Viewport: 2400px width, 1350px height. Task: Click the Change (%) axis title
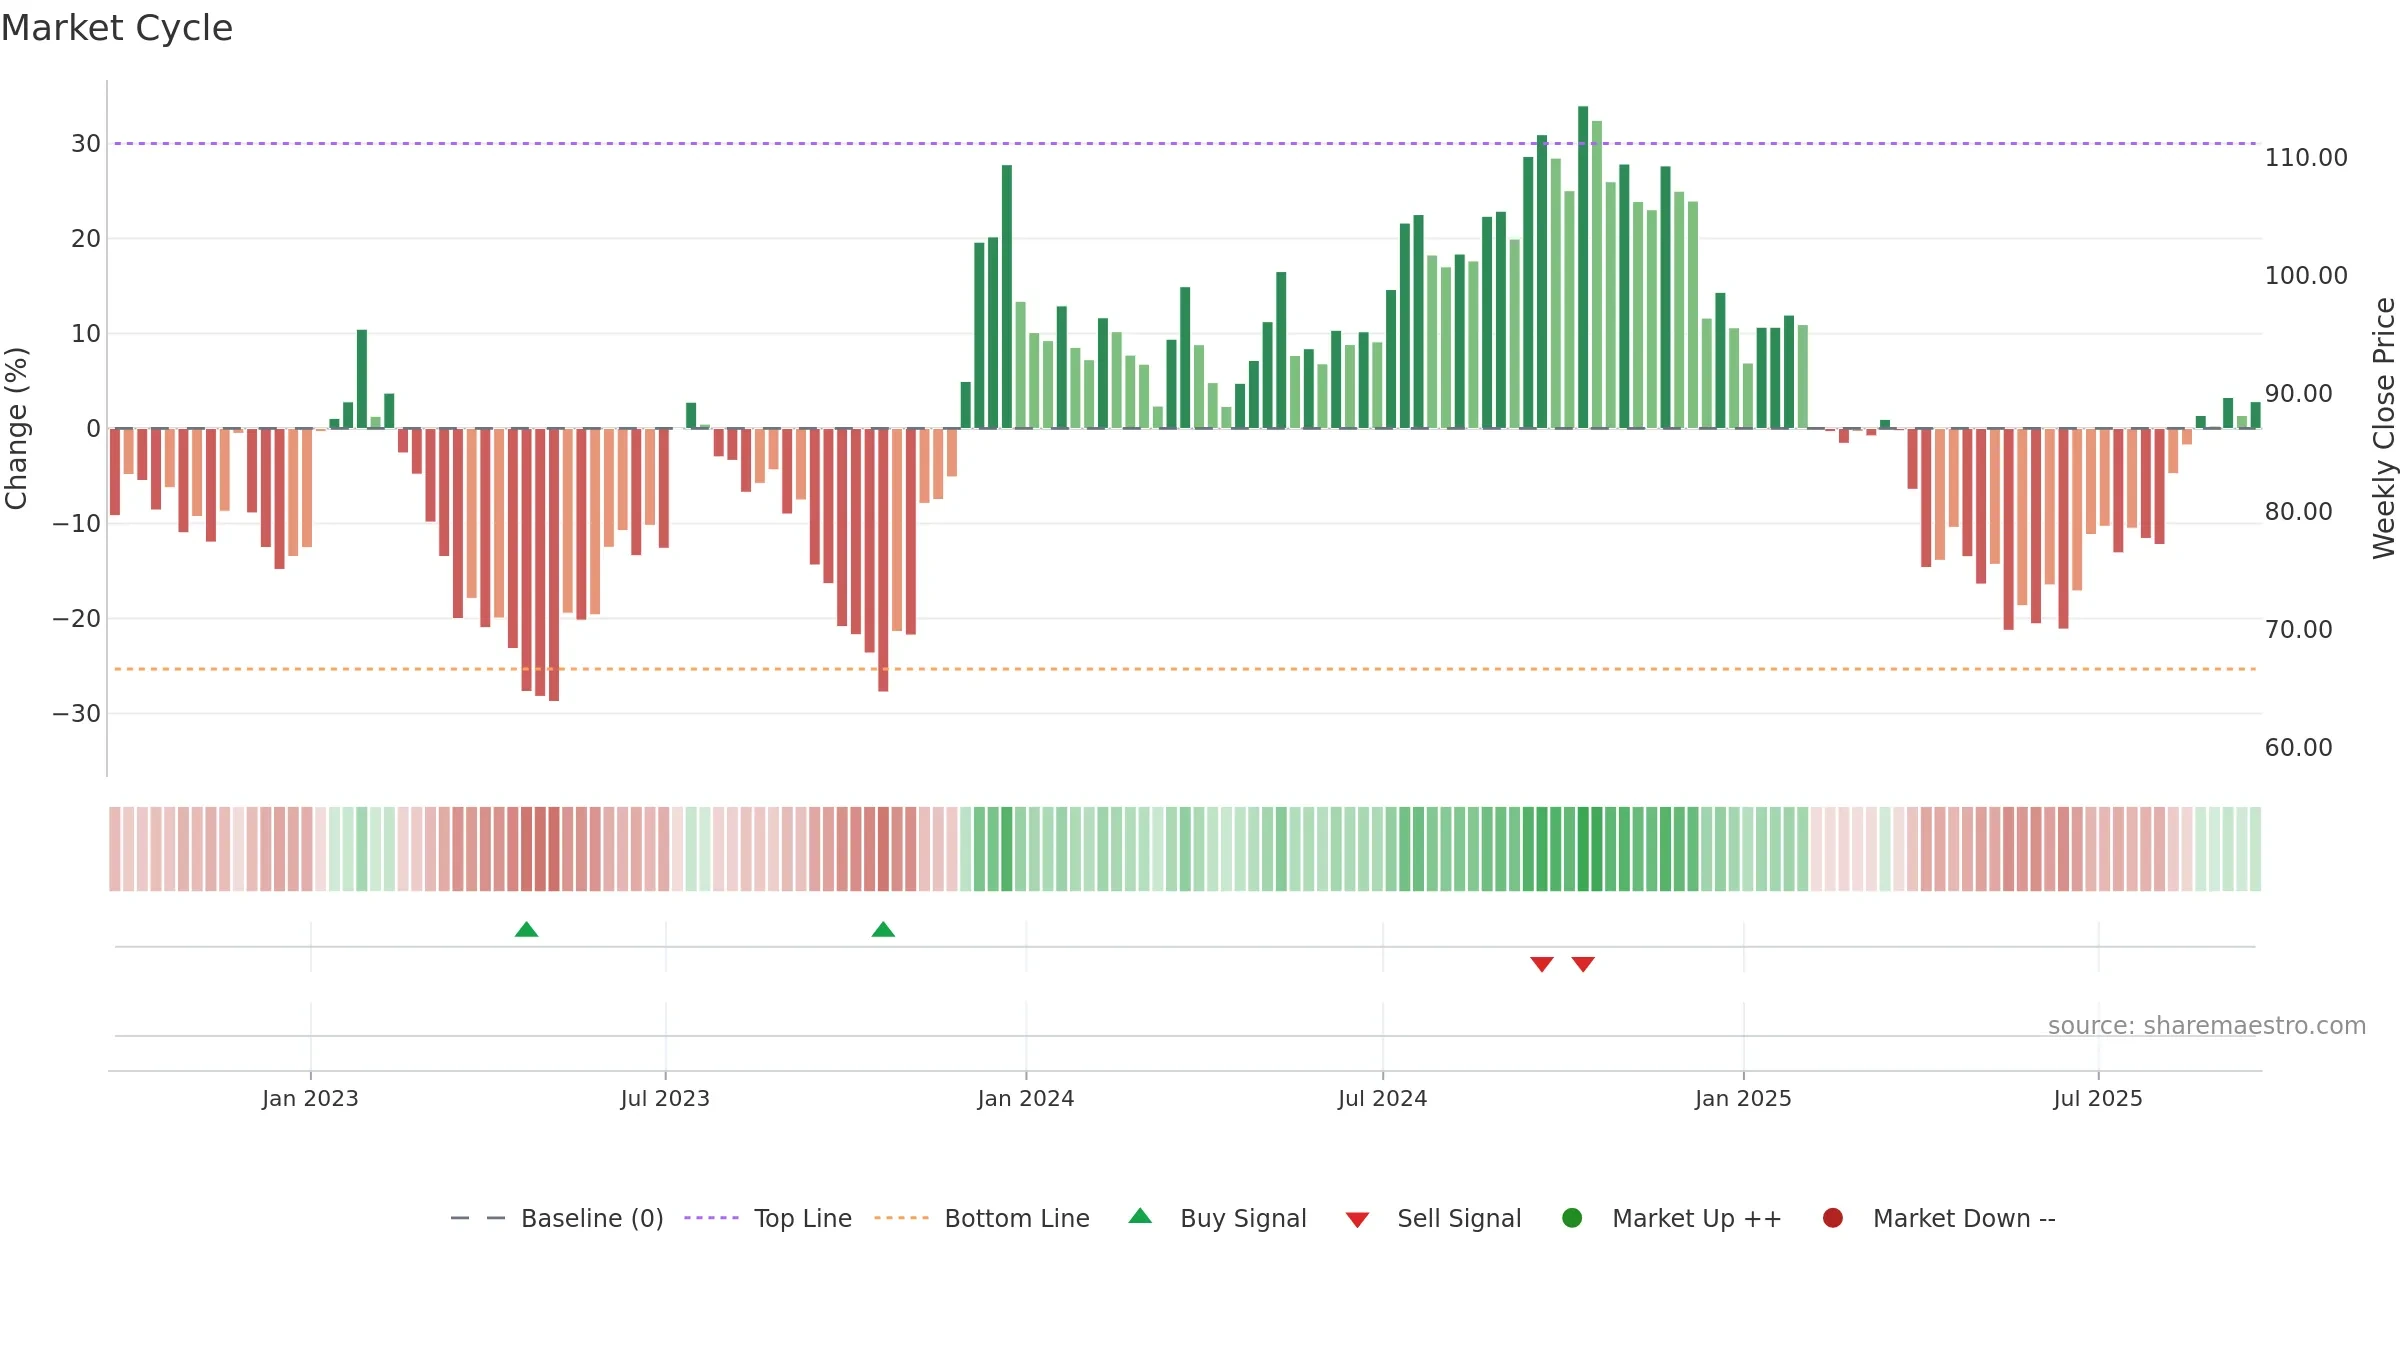[x=16, y=428]
